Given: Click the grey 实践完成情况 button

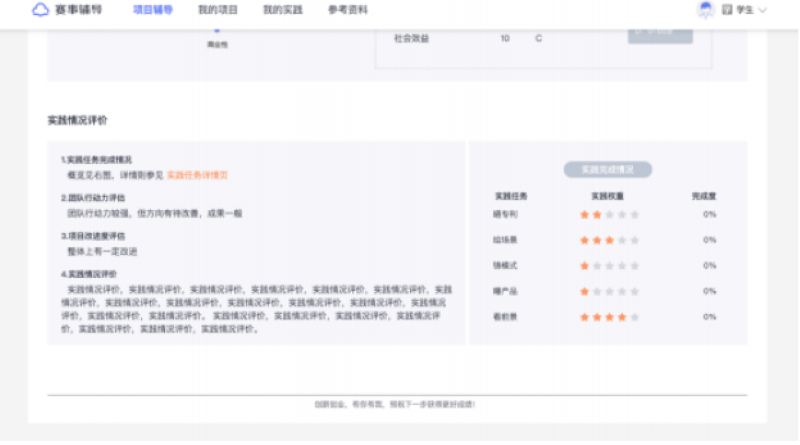Looking at the screenshot, I should 608,170.
